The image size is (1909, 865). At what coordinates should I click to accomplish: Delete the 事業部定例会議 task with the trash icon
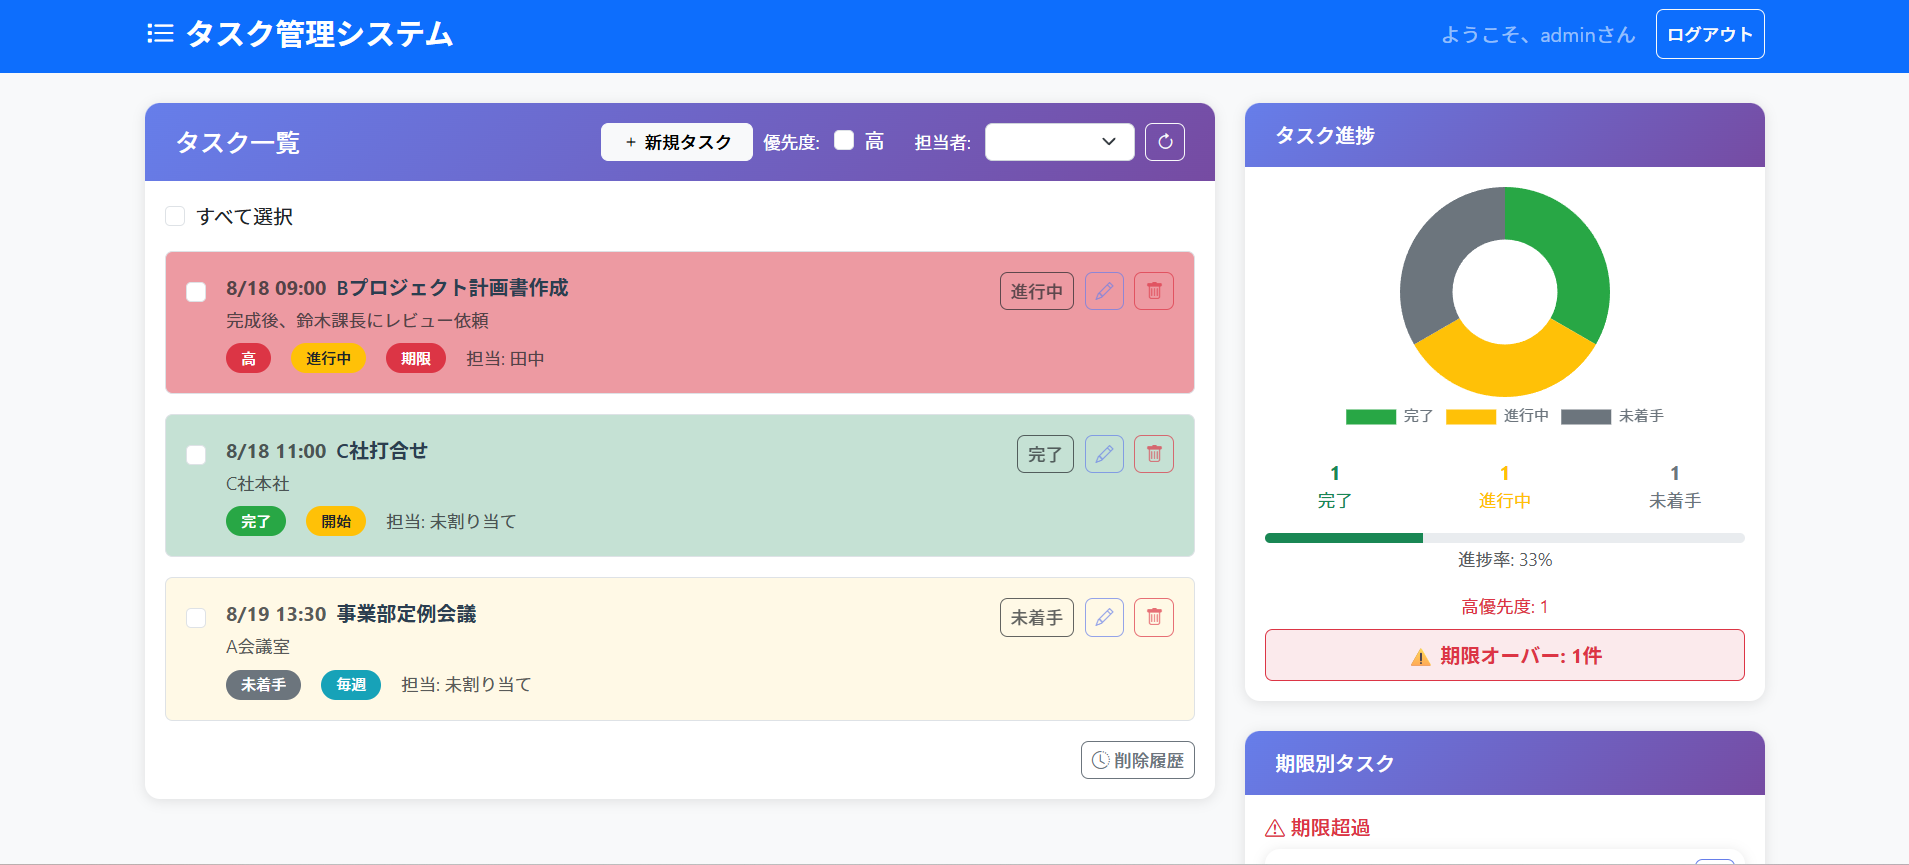1154,617
